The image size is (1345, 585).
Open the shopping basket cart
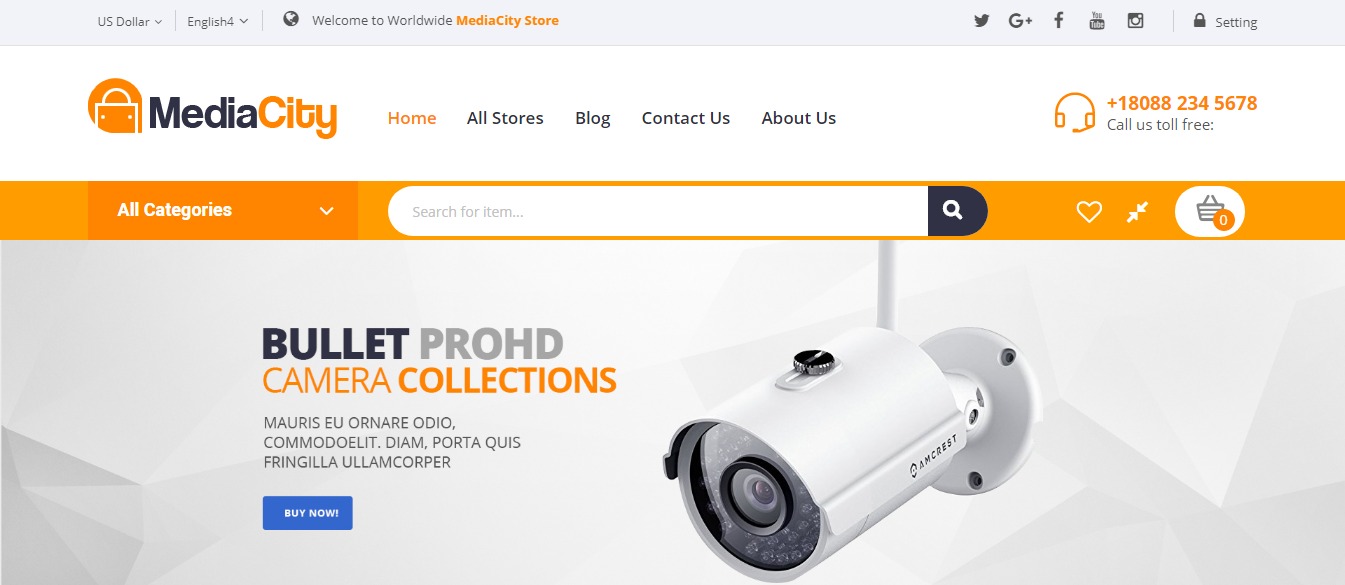pos(1210,211)
